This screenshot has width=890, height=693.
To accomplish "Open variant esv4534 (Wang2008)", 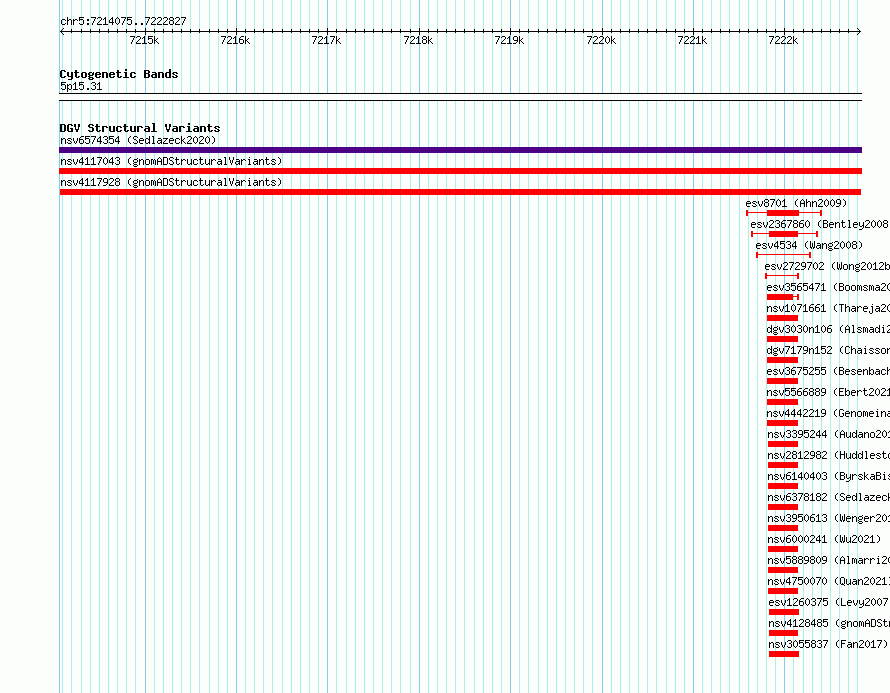I will (809, 245).
